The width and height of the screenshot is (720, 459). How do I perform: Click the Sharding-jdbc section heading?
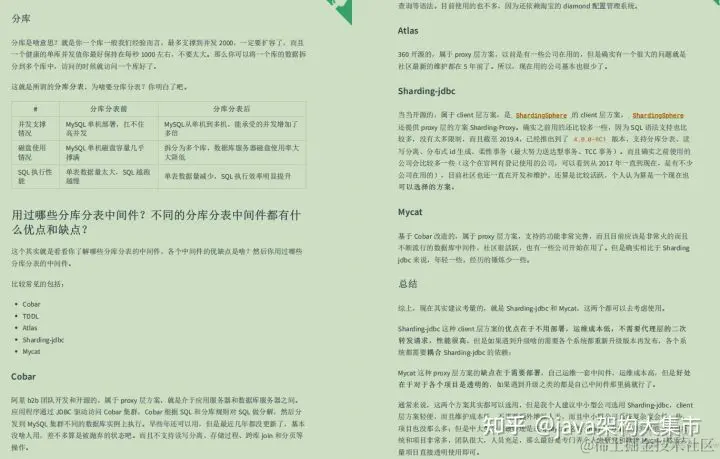[x=427, y=91]
